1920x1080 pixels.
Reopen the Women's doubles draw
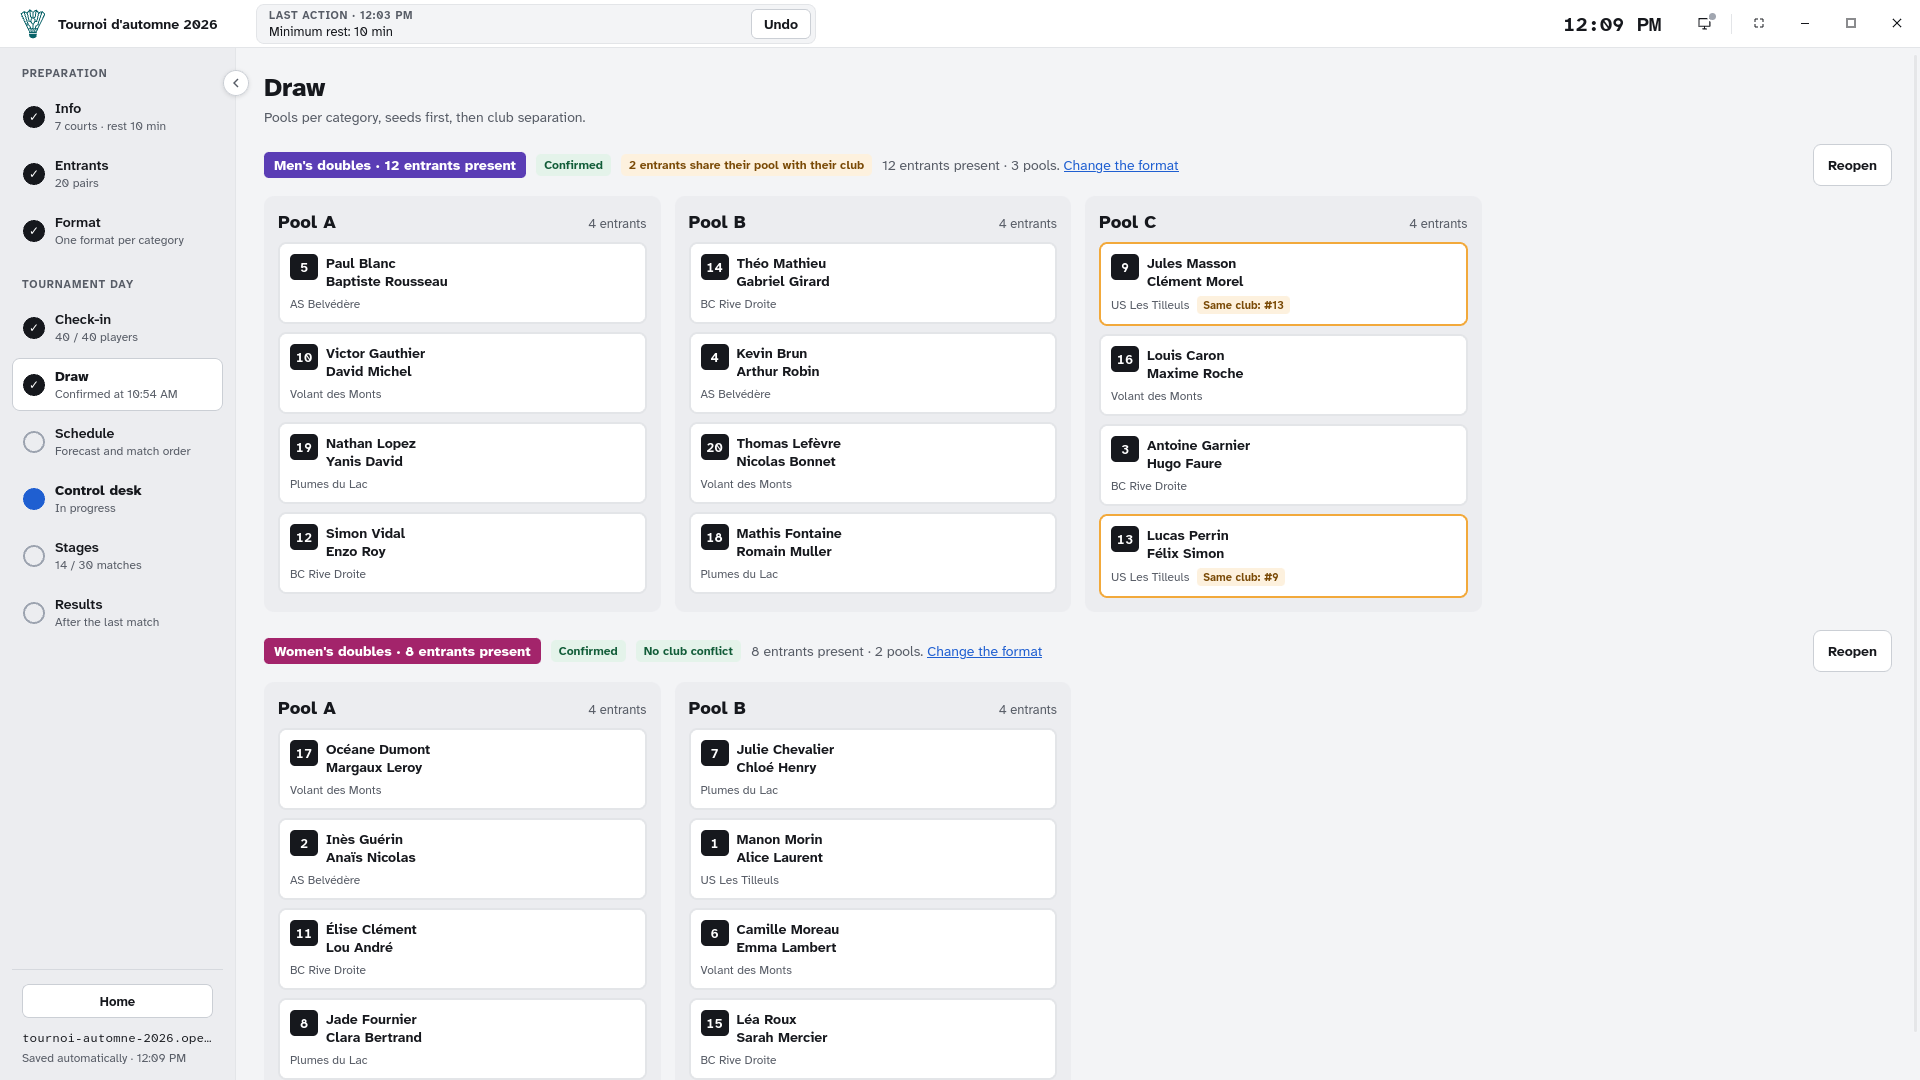click(1852, 651)
